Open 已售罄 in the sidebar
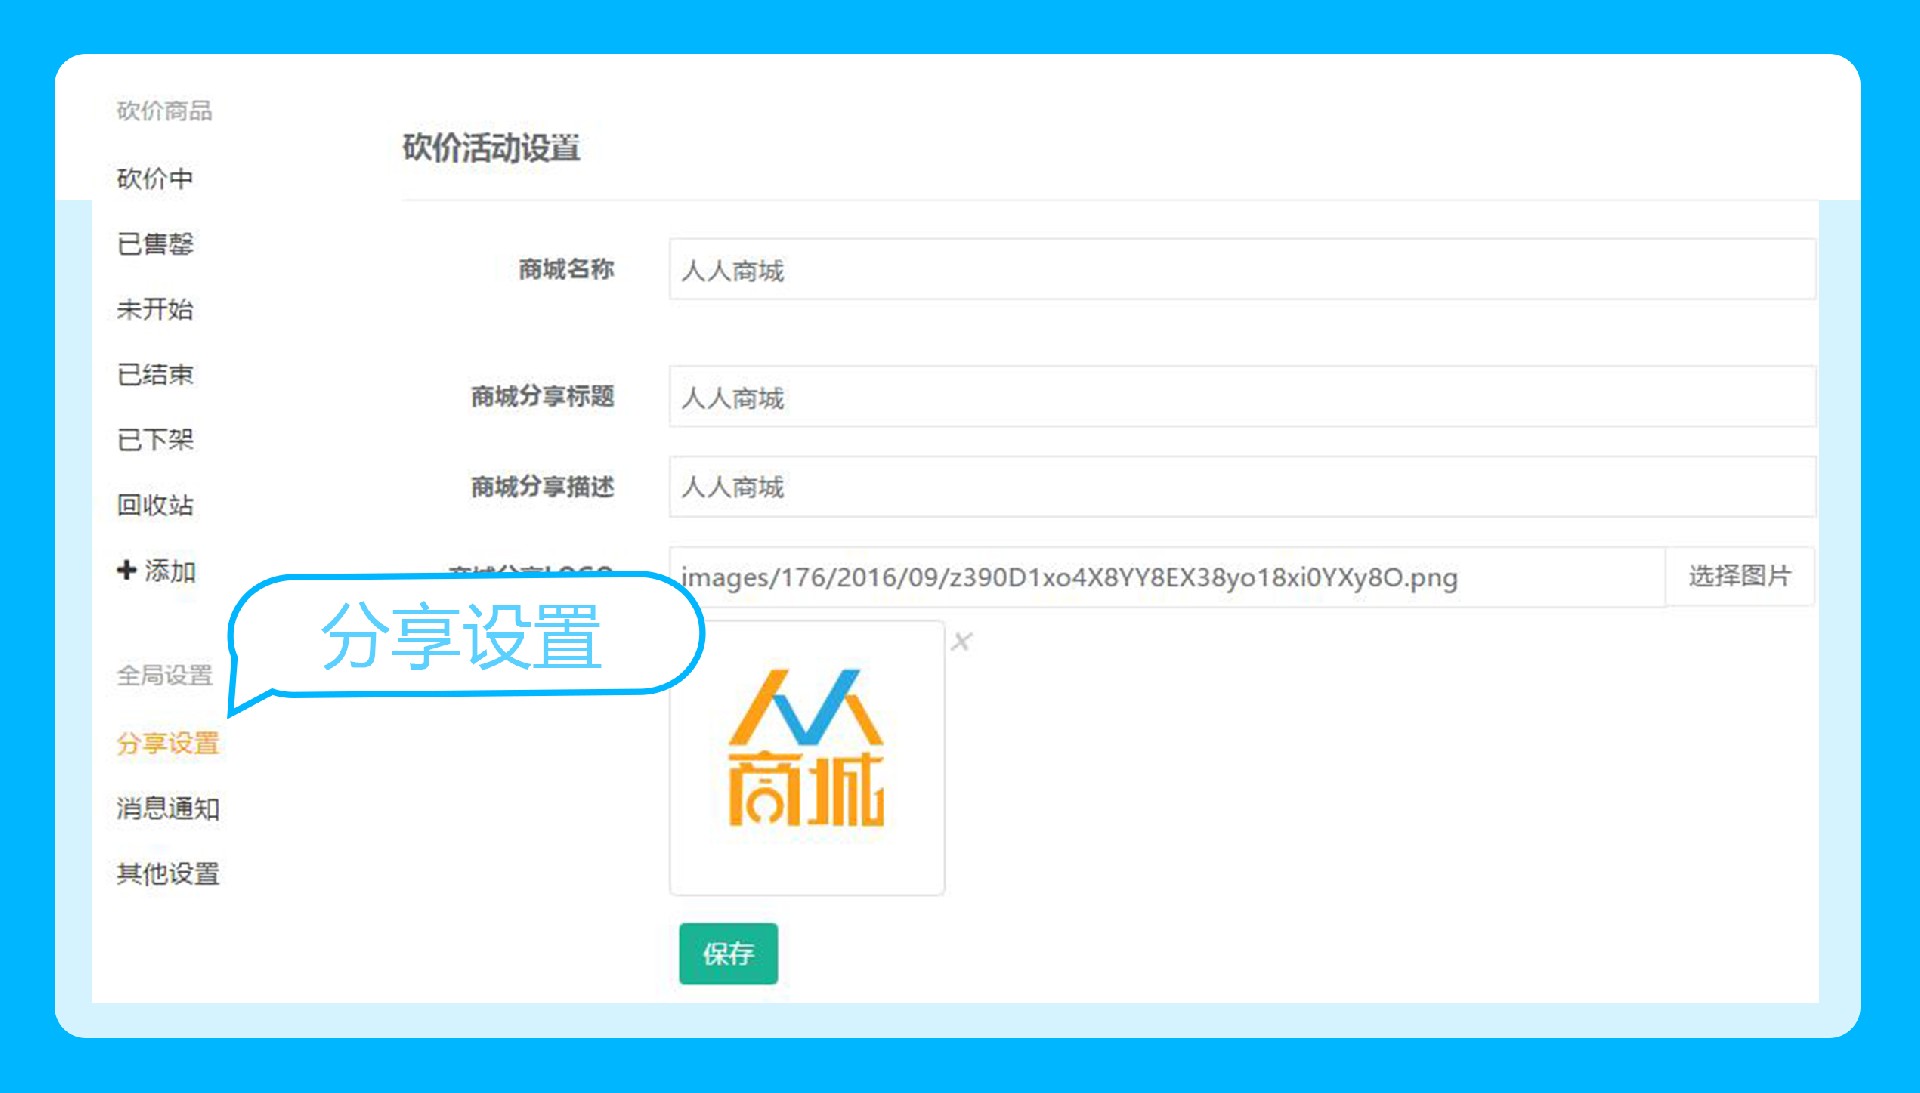 [x=155, y=244]
